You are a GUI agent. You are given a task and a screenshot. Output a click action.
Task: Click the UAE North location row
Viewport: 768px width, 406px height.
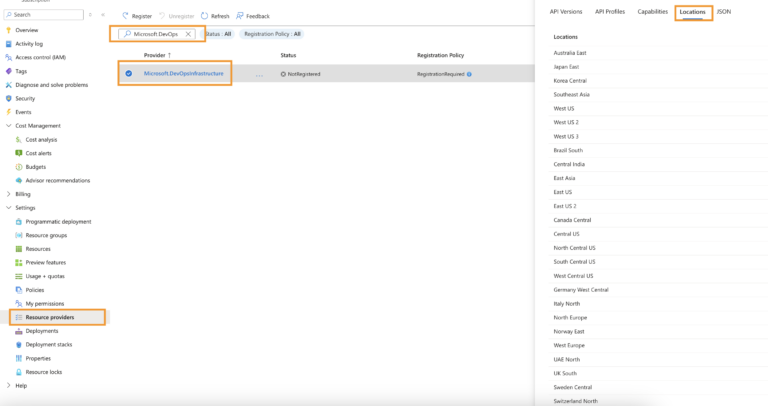658,359
